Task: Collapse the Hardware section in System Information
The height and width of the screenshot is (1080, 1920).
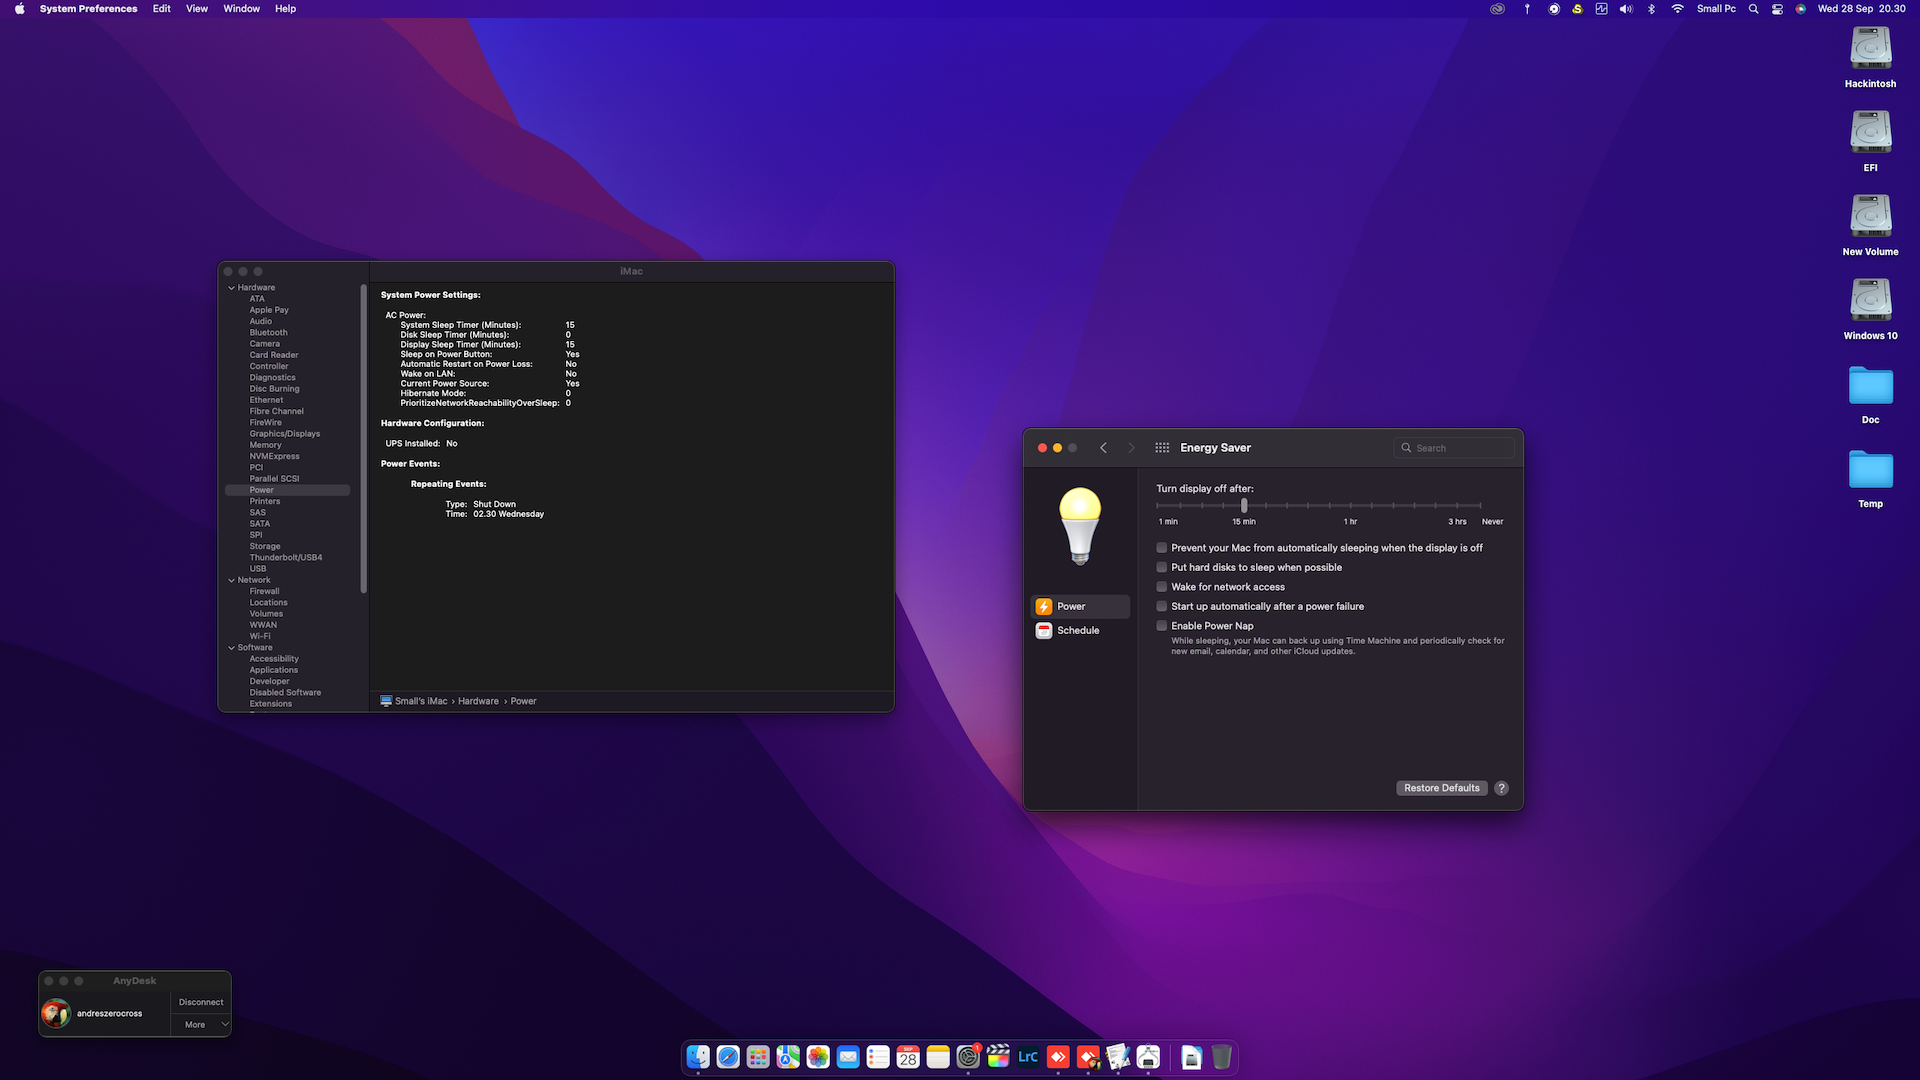Action: [231, 288]
